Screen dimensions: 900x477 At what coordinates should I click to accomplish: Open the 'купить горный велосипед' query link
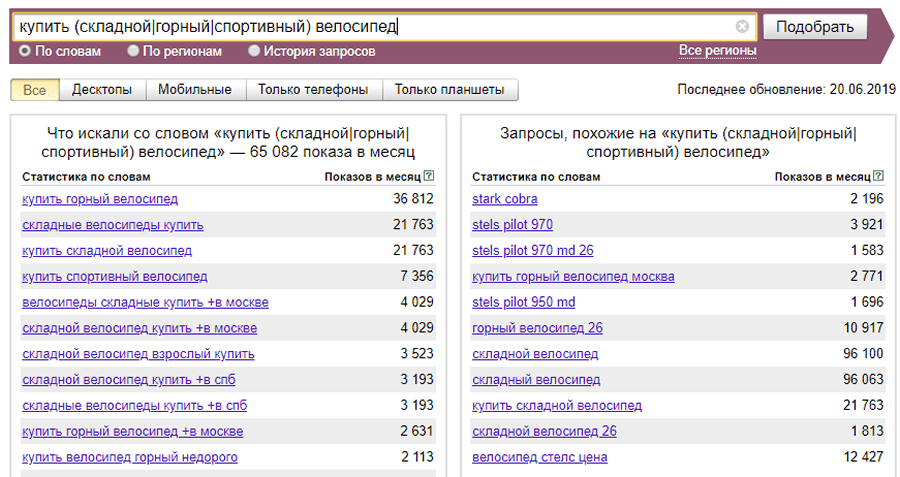tap(100, 199)
